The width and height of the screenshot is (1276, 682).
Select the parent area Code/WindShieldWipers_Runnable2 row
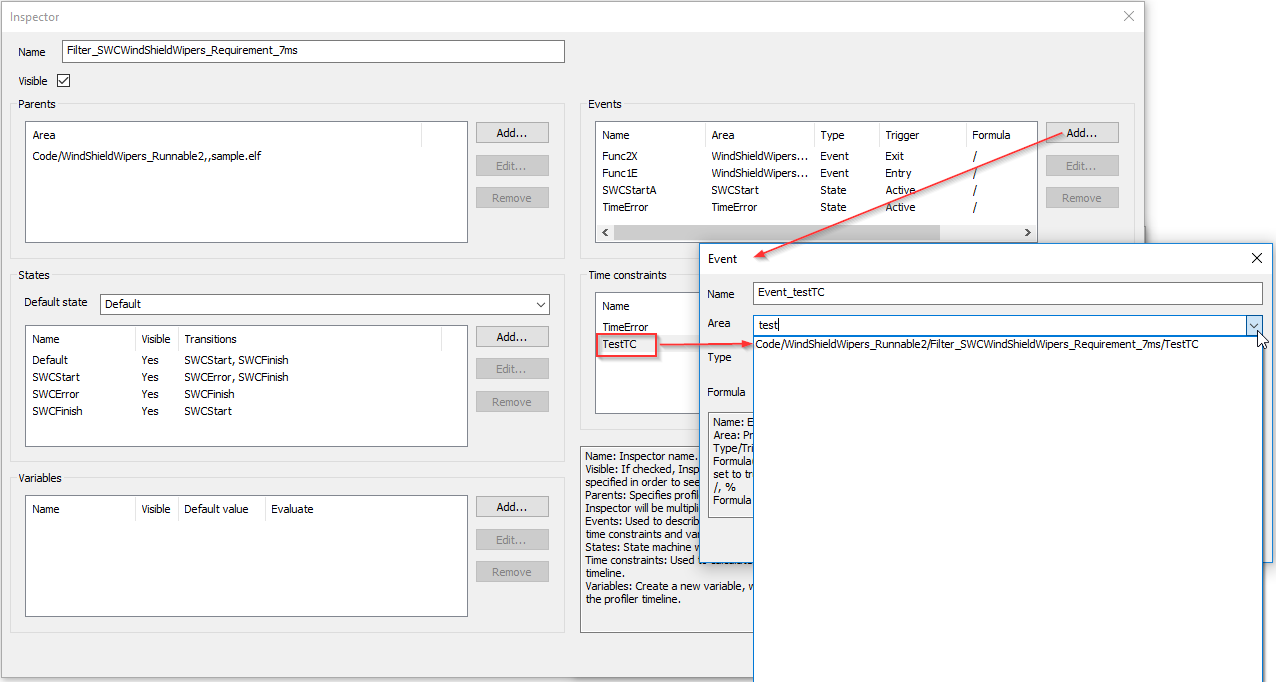click(x=147, y=156)
